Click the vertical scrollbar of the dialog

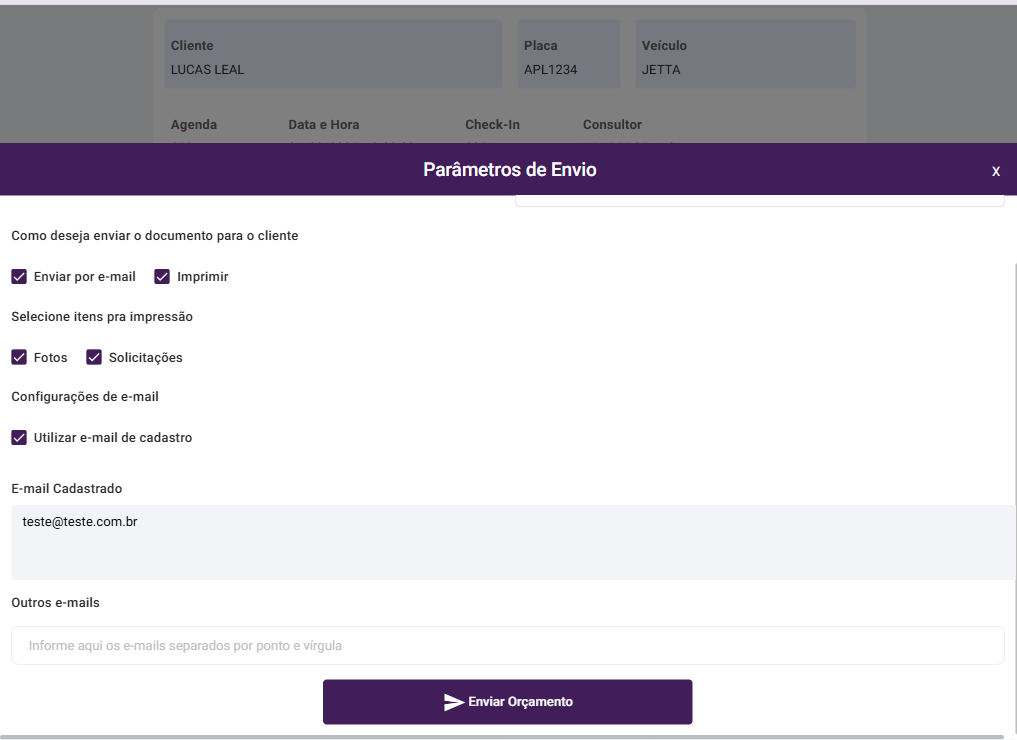coord(1015,450)
